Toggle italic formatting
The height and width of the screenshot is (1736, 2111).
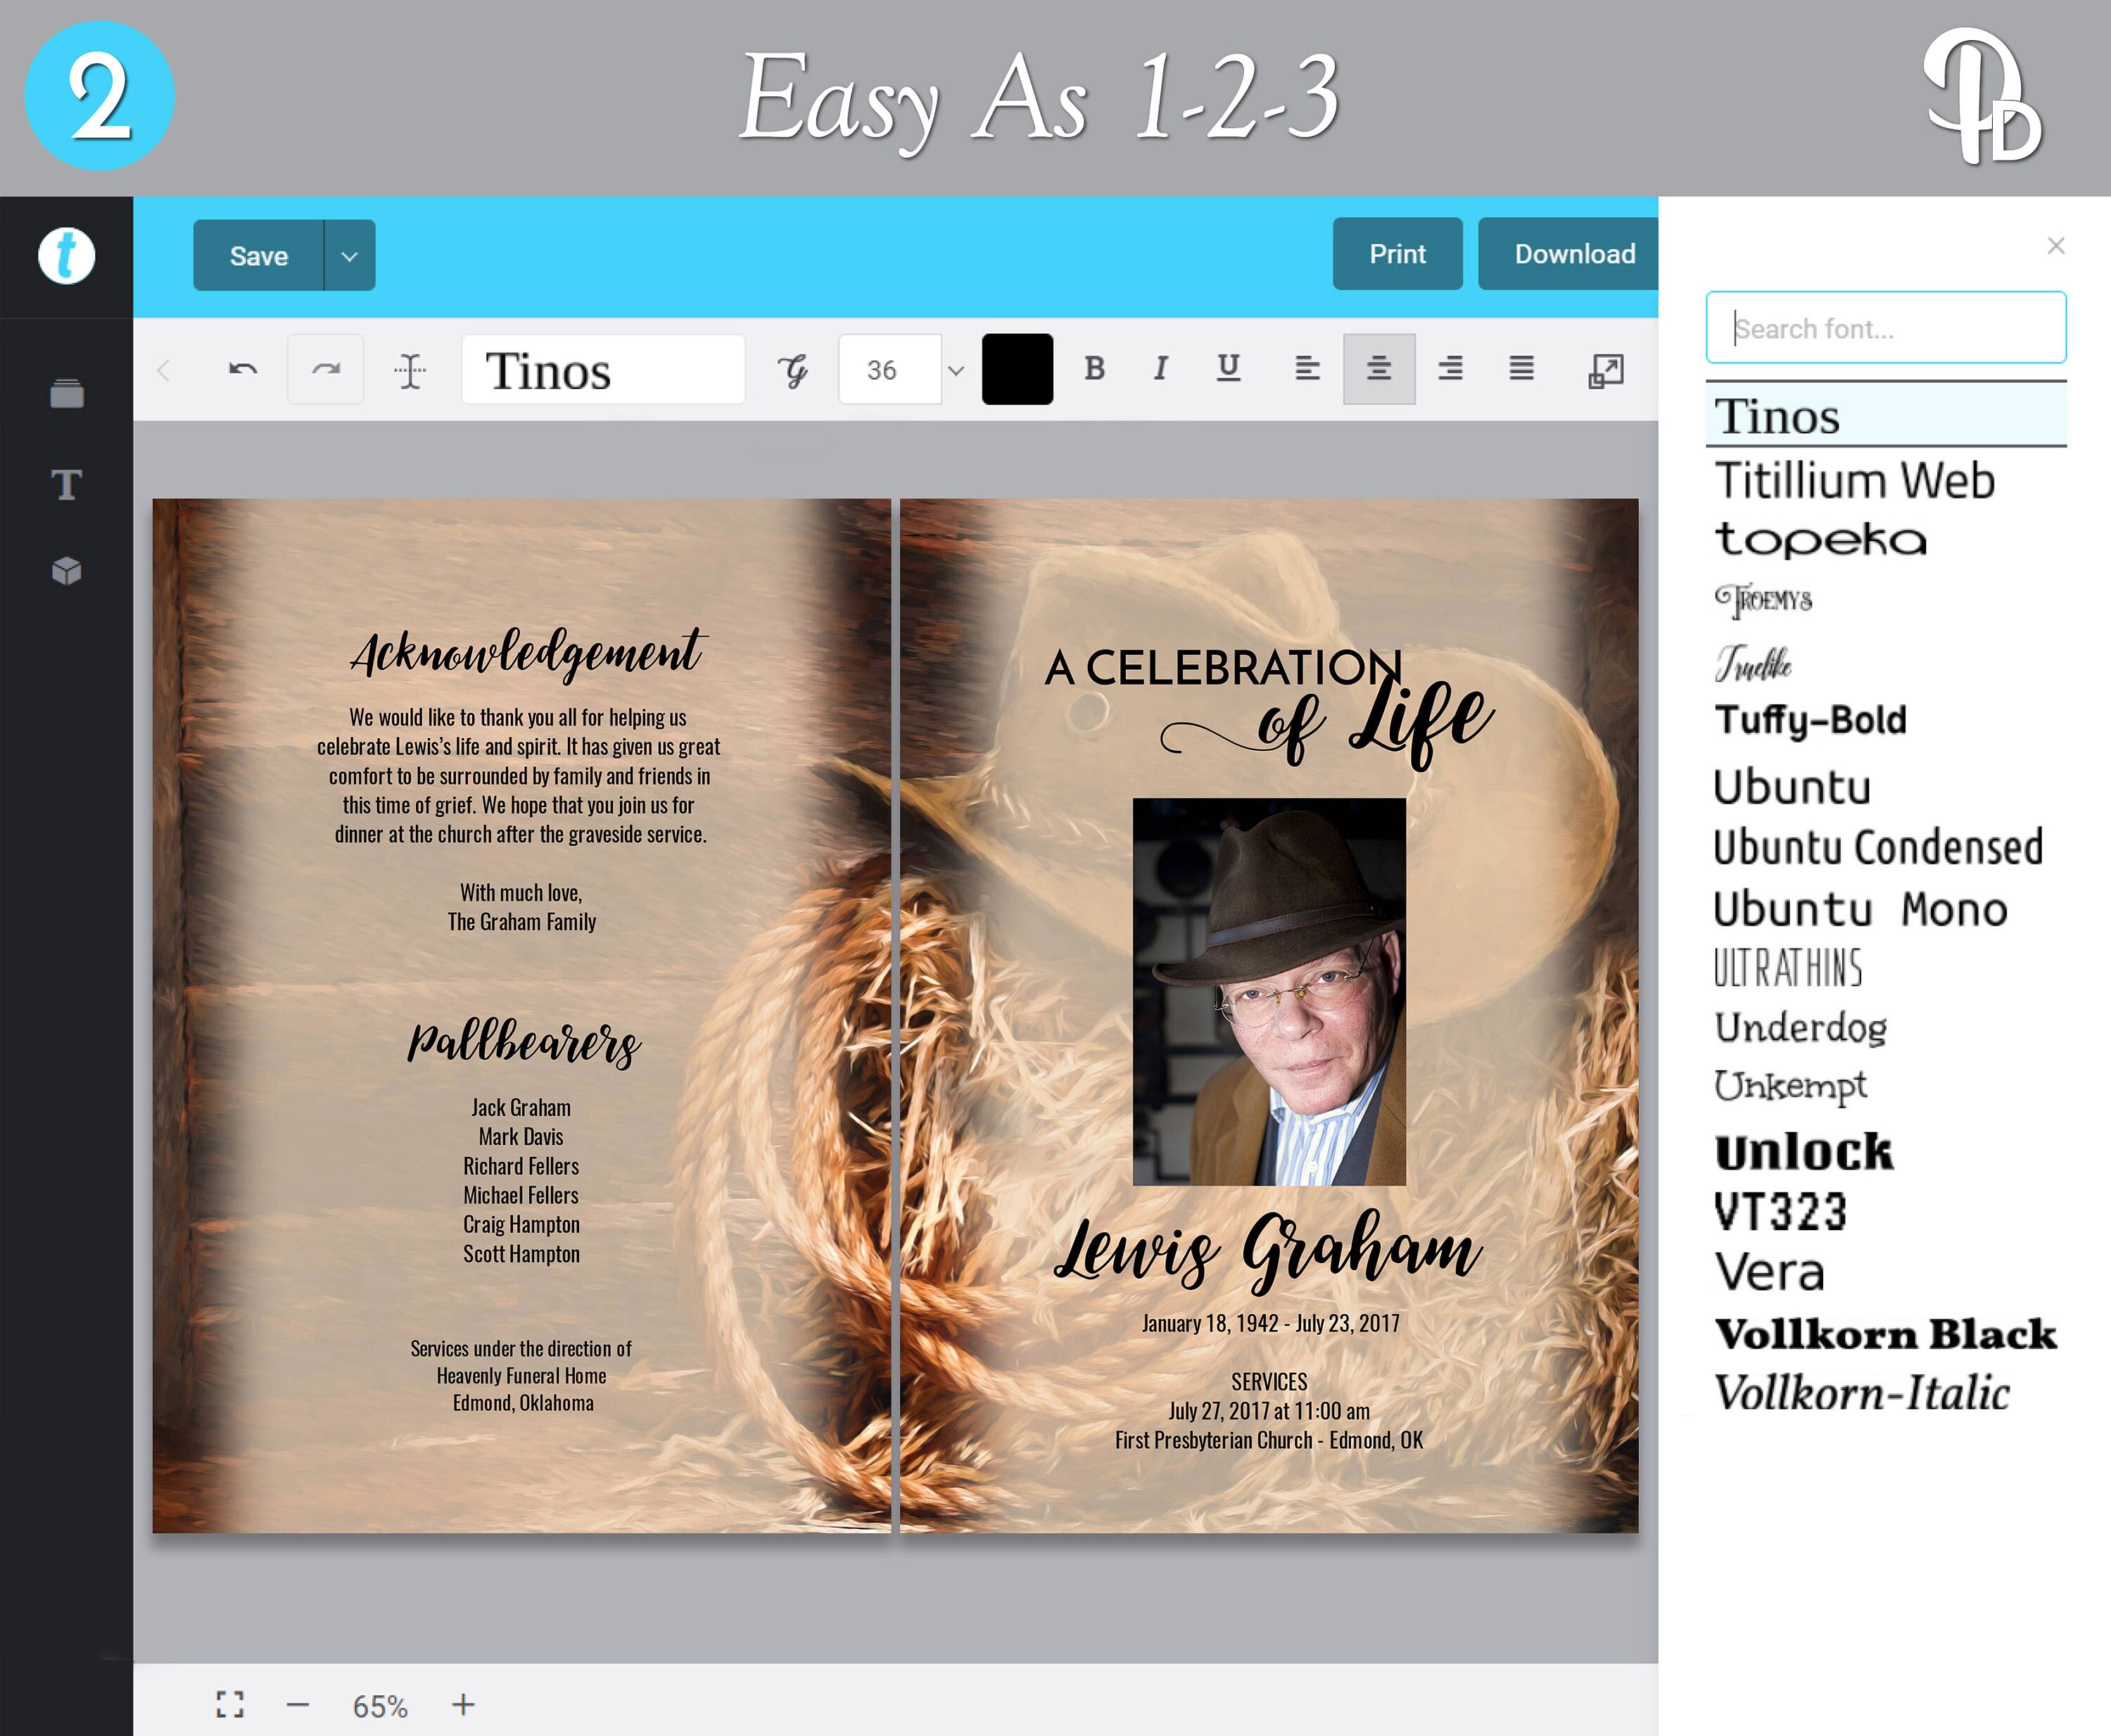(x=1161, y=369)
